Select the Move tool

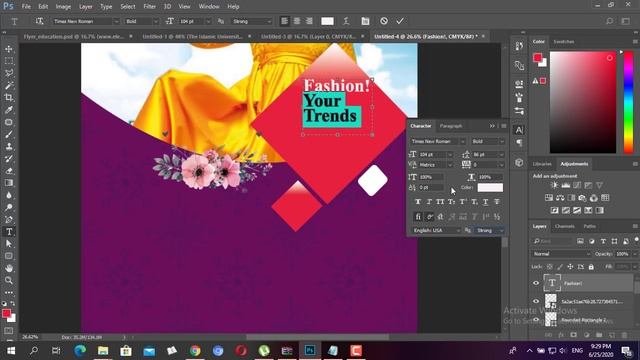(x=9, y=49)
